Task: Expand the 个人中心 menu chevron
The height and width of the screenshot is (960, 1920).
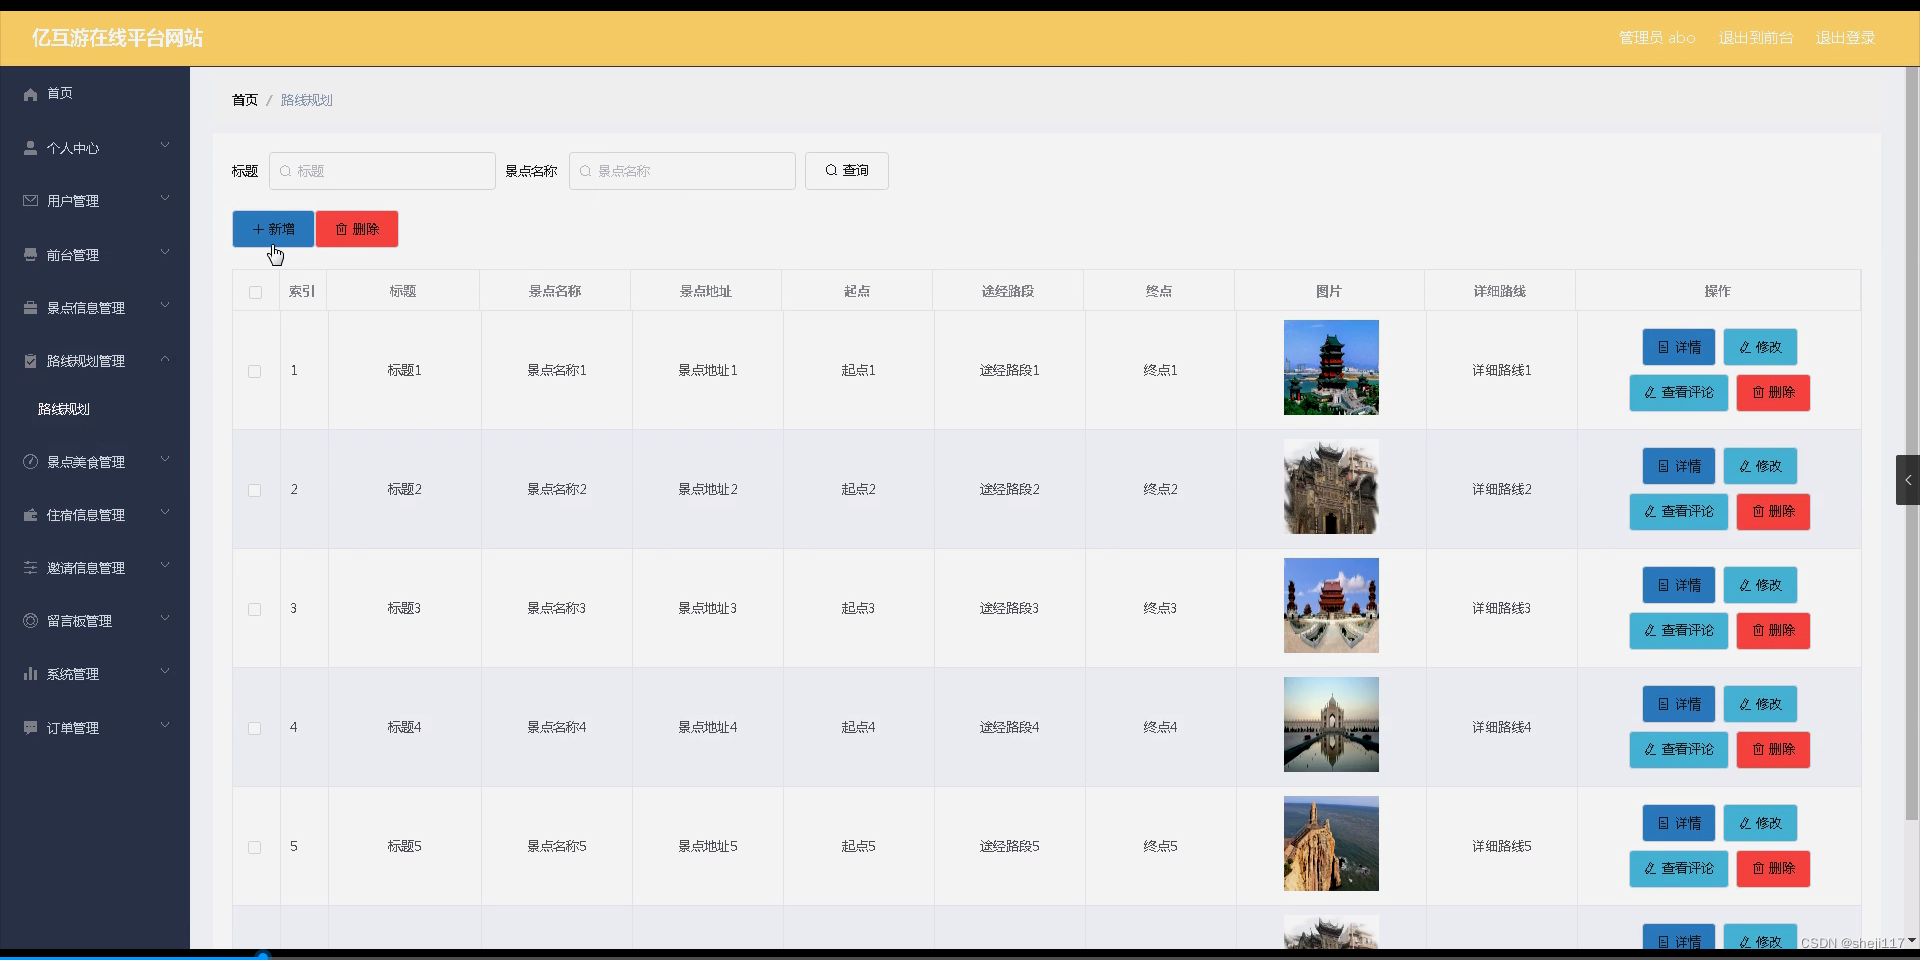Action: (x=165, y=146)
